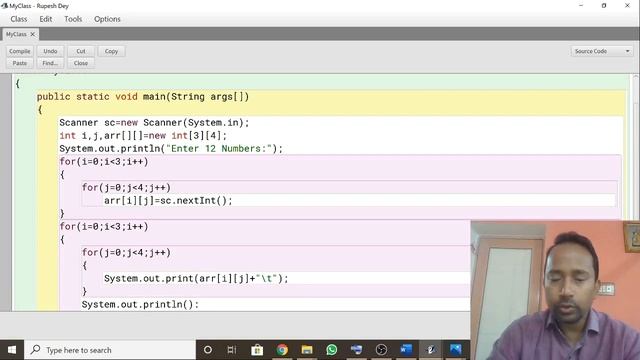Click the 'Scanner sc=new Scanner(System.in);' line
The width and height of the screenshot is (640, 360).
[154, 123]
